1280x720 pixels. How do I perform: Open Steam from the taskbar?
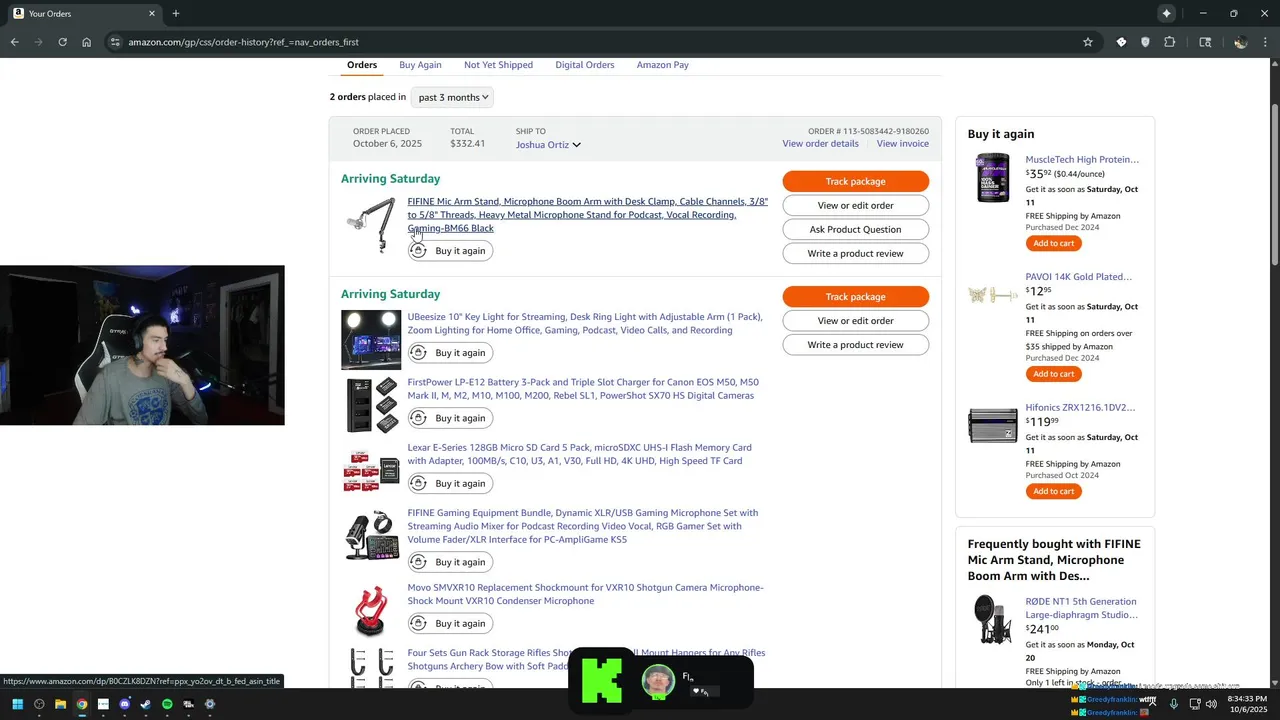tap(146, 704)
